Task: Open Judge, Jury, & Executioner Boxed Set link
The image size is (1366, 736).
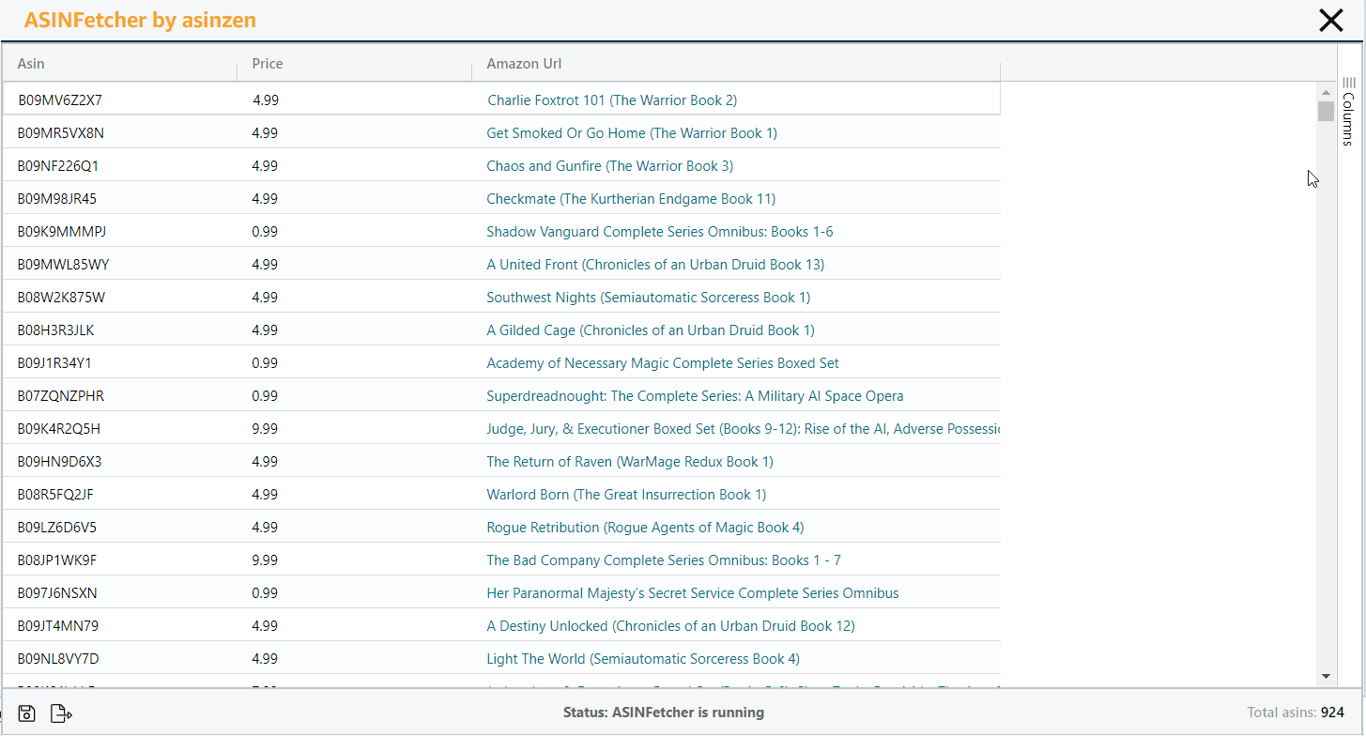Action: 743,429
